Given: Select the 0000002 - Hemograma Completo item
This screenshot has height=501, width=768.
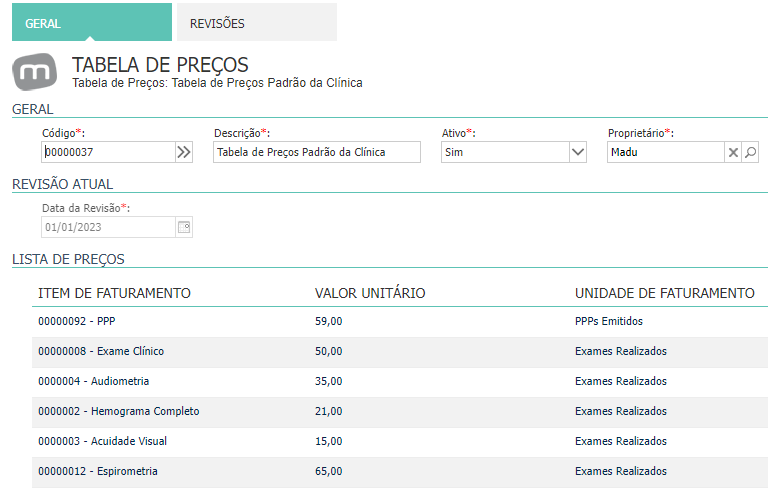Looking at the screenshot, I should pos(119,411).
